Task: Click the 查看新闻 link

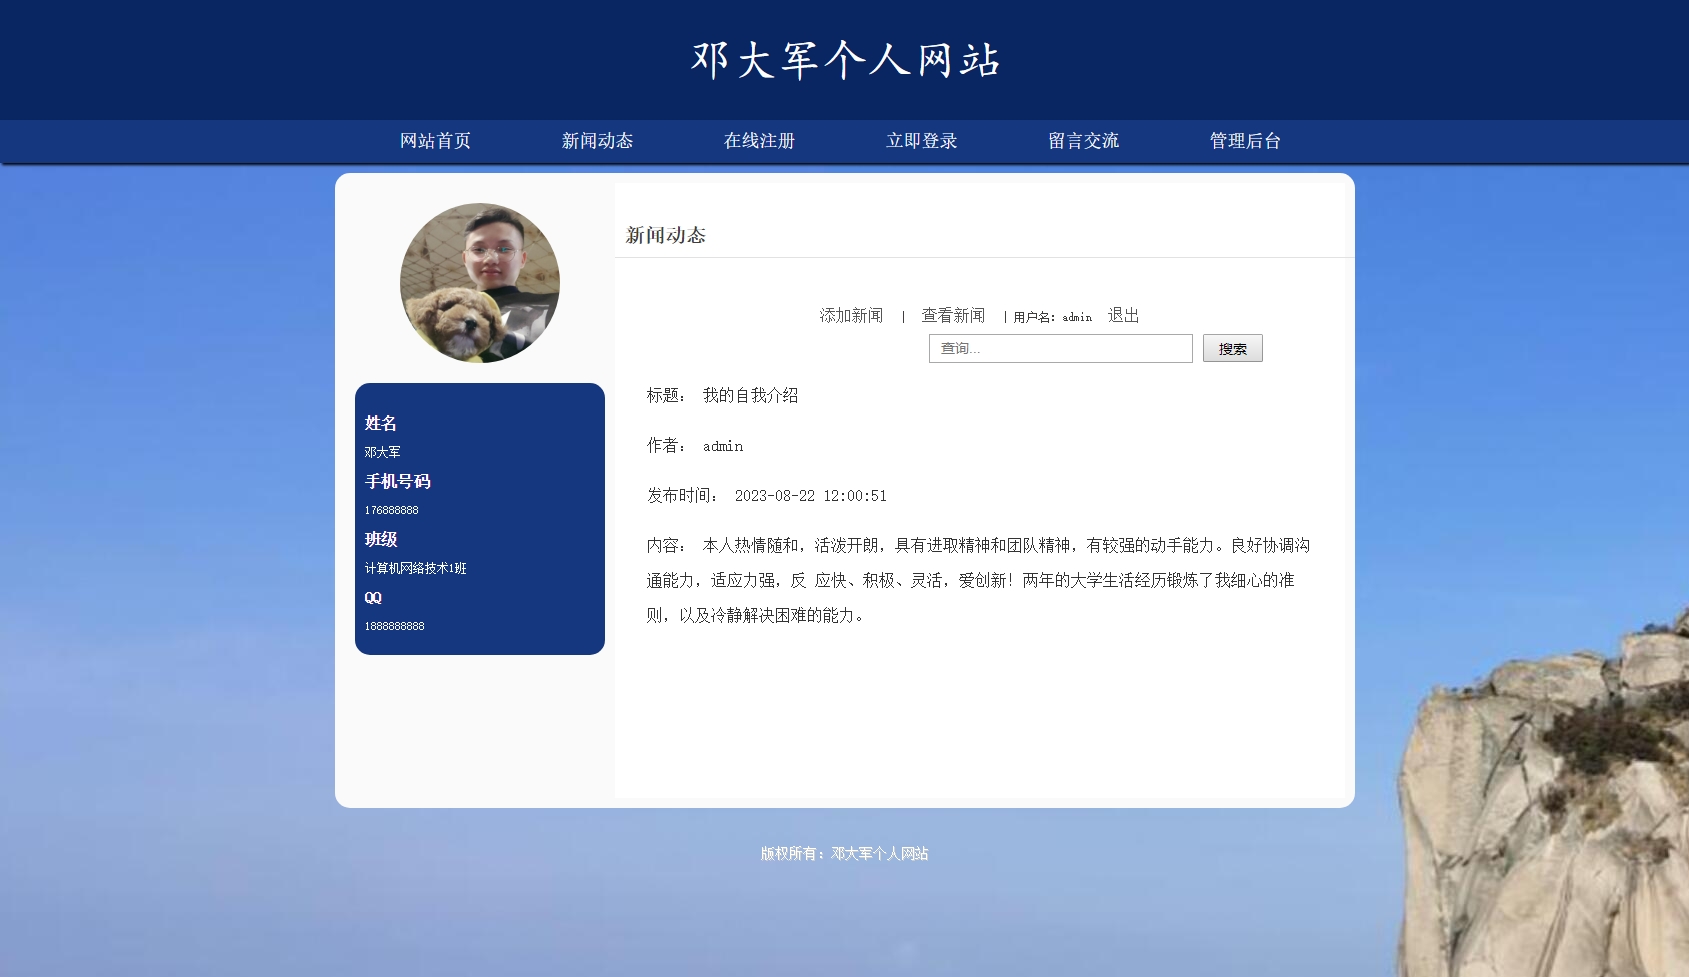Action: [953, 316]
